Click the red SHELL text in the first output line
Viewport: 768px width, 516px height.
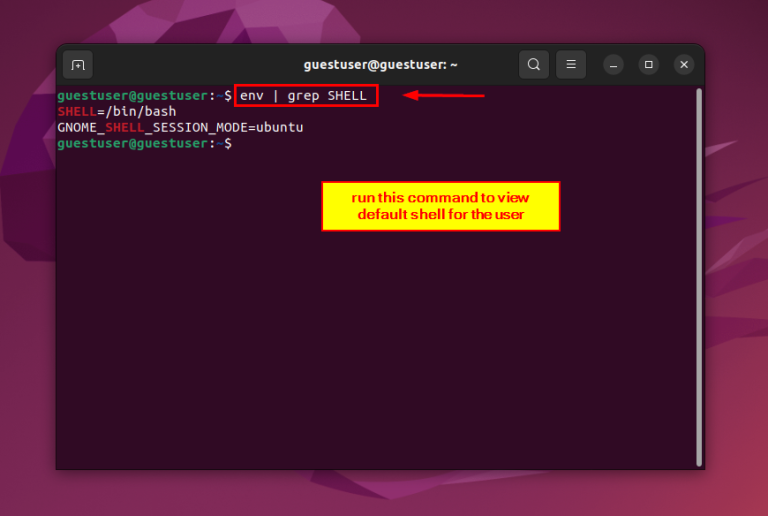pos(77,112)
